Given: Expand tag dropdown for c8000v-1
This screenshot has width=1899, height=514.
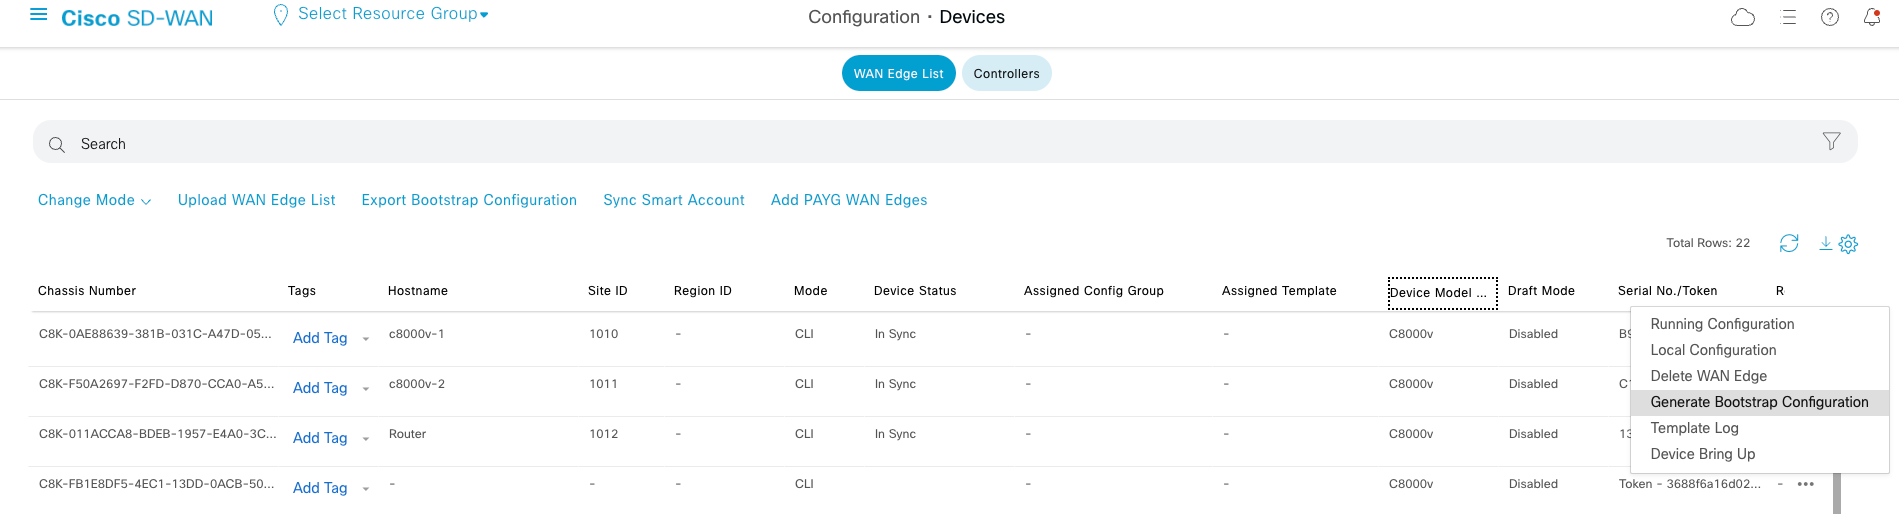Looking at the screenshot, I should point(366,339).
